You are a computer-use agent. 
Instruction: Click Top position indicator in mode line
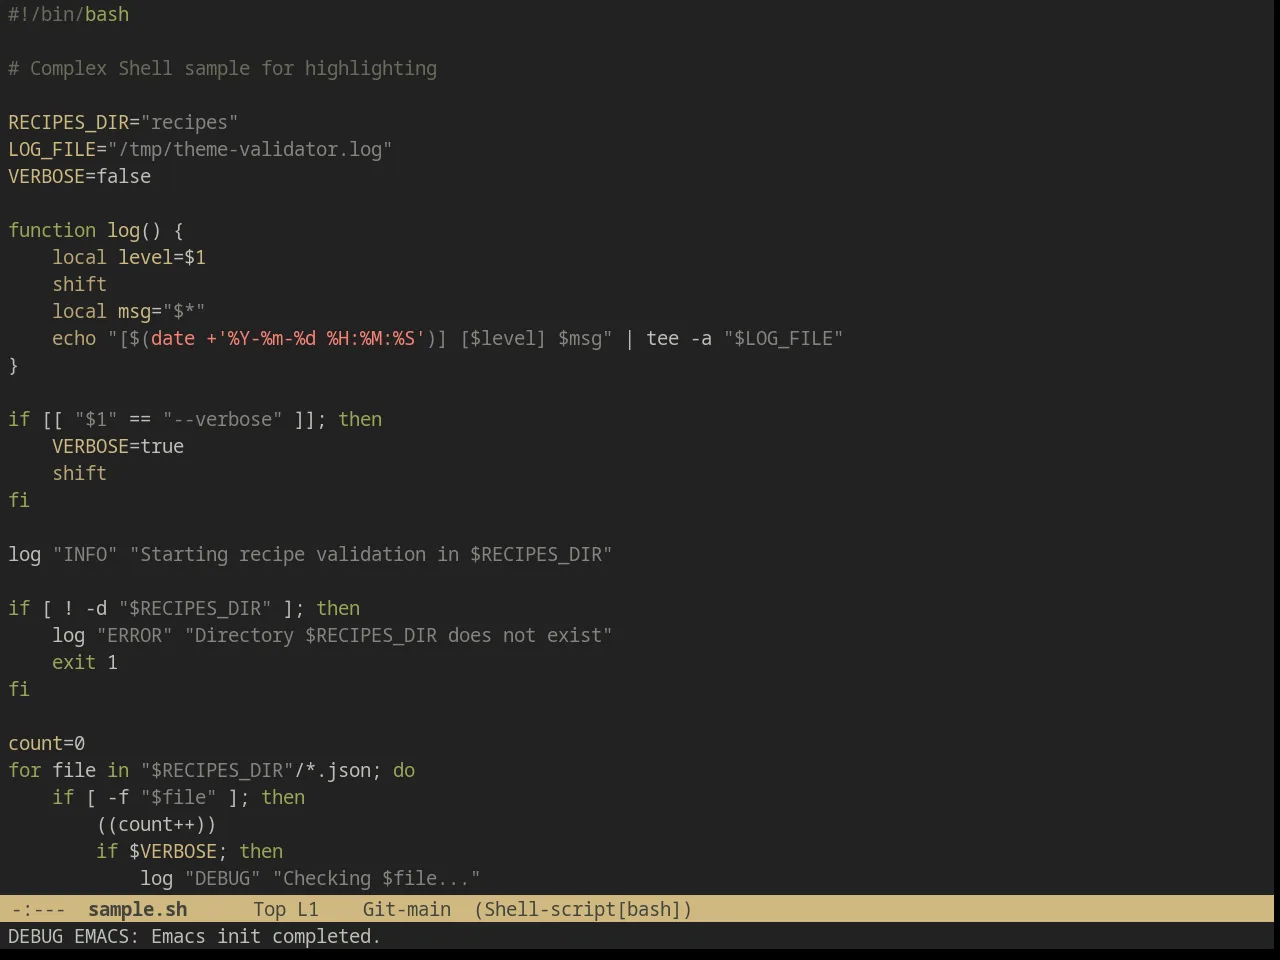269,909
